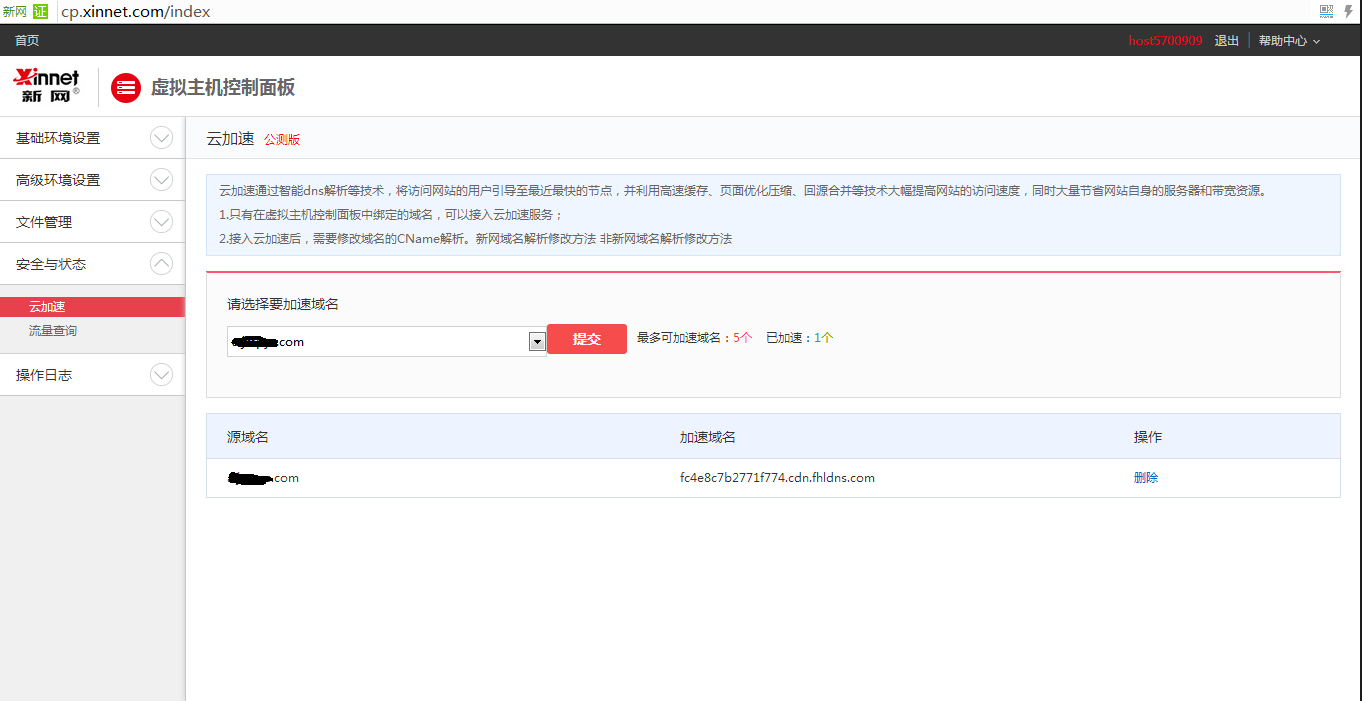This screenshot has width=1362, height=701.
Task: Open 新网域名解析修改方法 link
Action: click(x=535, y=239)
